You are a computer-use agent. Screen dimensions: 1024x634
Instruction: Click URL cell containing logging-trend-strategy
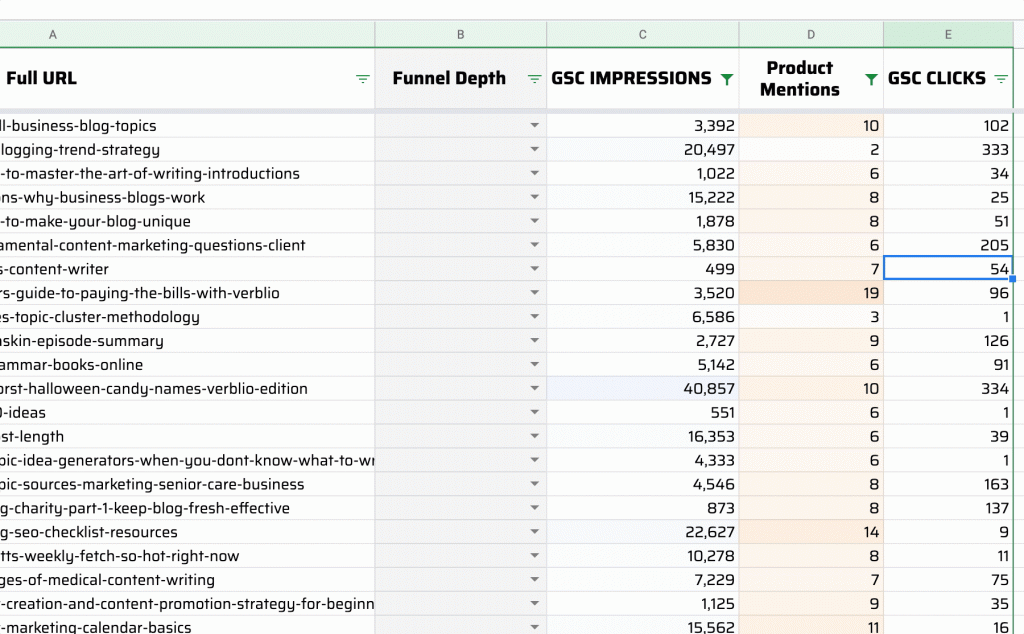point(187,150)
